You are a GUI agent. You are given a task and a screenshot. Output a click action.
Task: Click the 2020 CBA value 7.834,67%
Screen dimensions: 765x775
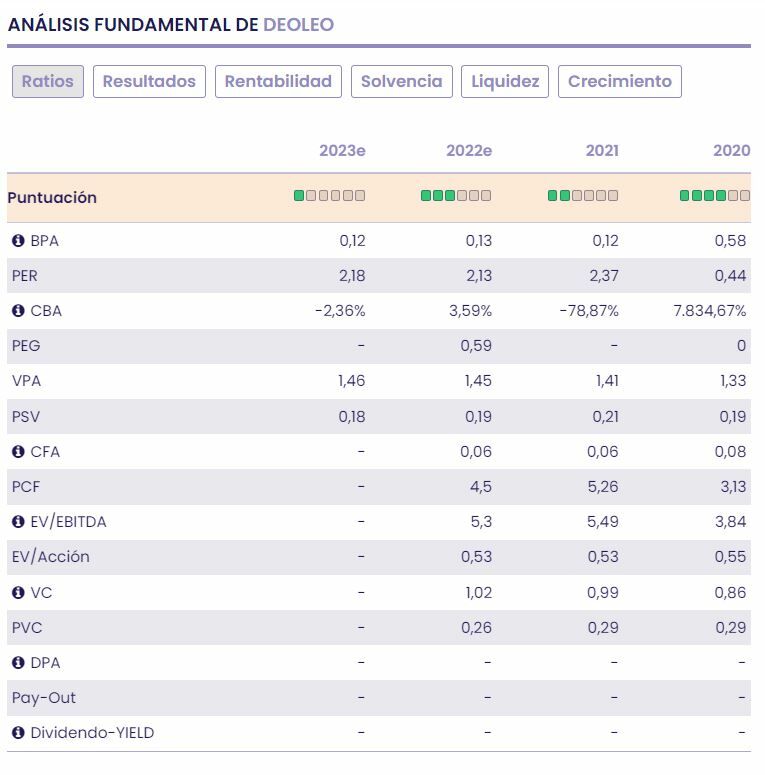(x=710, y=311)
